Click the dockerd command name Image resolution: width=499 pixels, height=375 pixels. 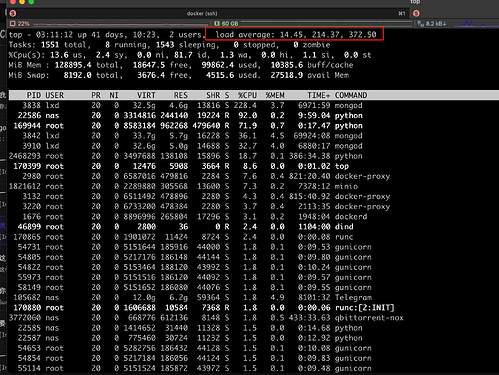(x=351, y=217)
